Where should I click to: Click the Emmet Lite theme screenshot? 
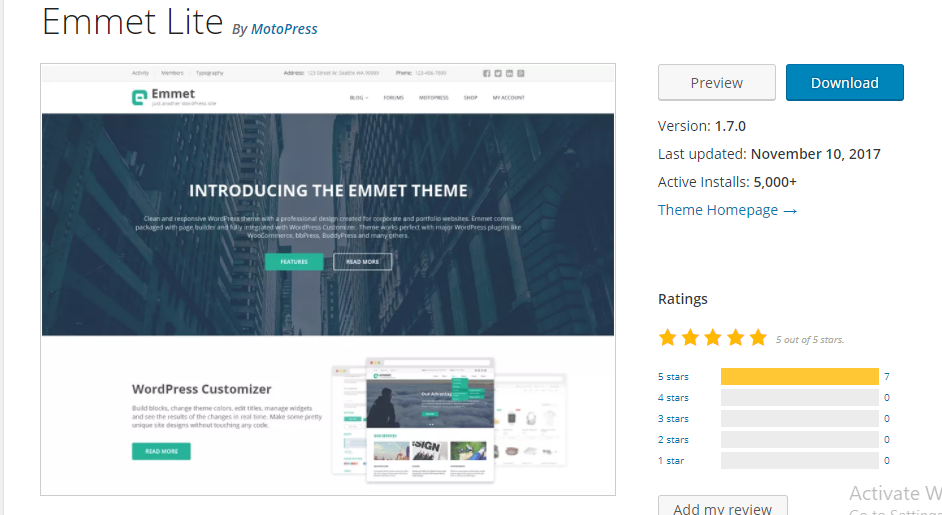tap(328, 279)
